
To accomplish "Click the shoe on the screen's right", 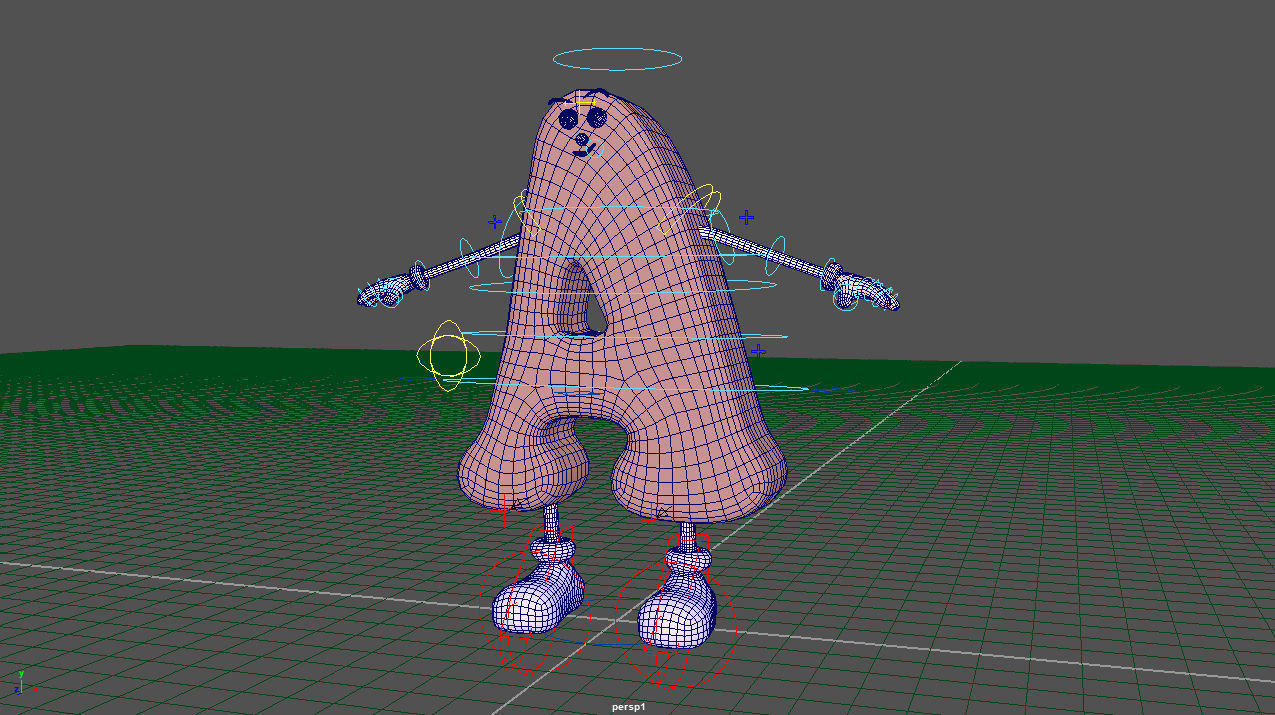I will pyautogui.click(x=677, y=611).
